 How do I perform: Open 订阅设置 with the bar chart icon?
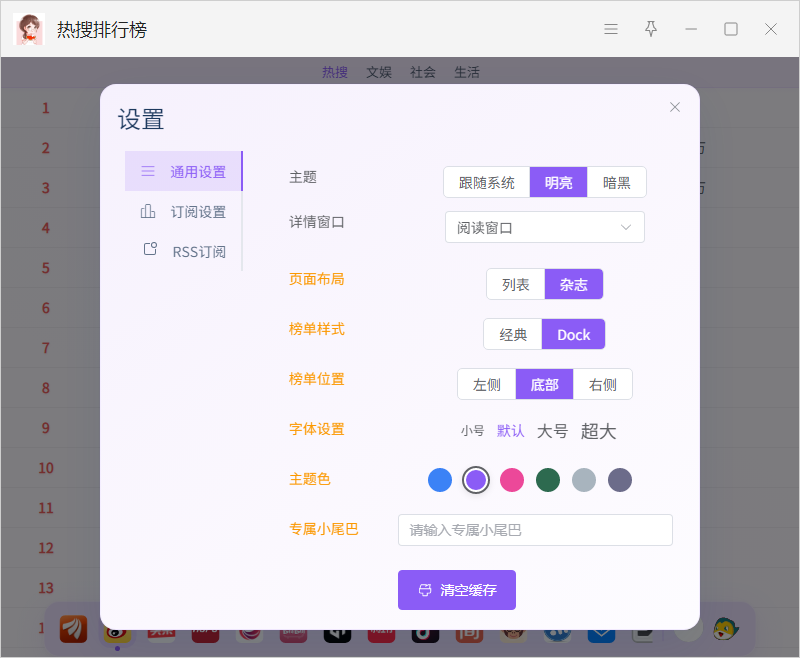pyautogui.click(x=184, y=212)
